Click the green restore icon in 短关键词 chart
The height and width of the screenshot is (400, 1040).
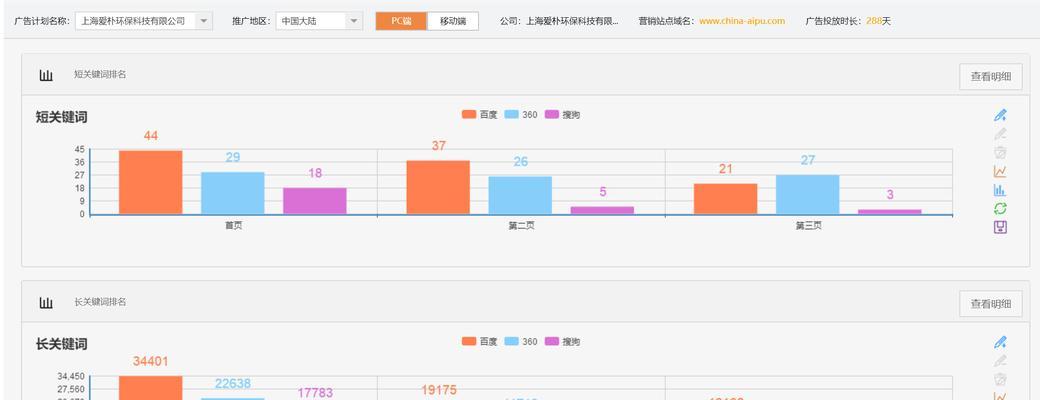point(1000,208)
